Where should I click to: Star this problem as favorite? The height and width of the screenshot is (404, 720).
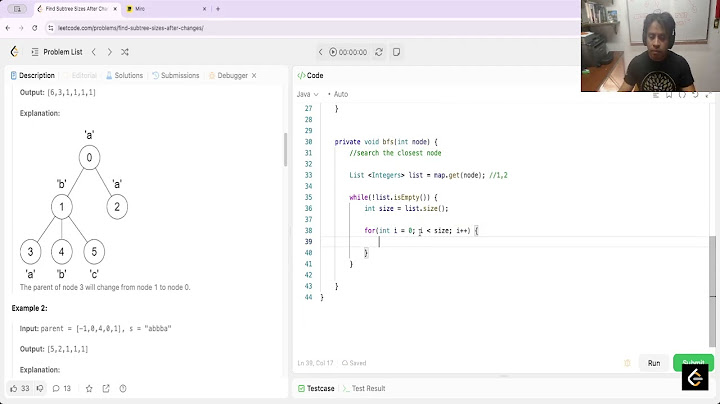coord(89,388)
